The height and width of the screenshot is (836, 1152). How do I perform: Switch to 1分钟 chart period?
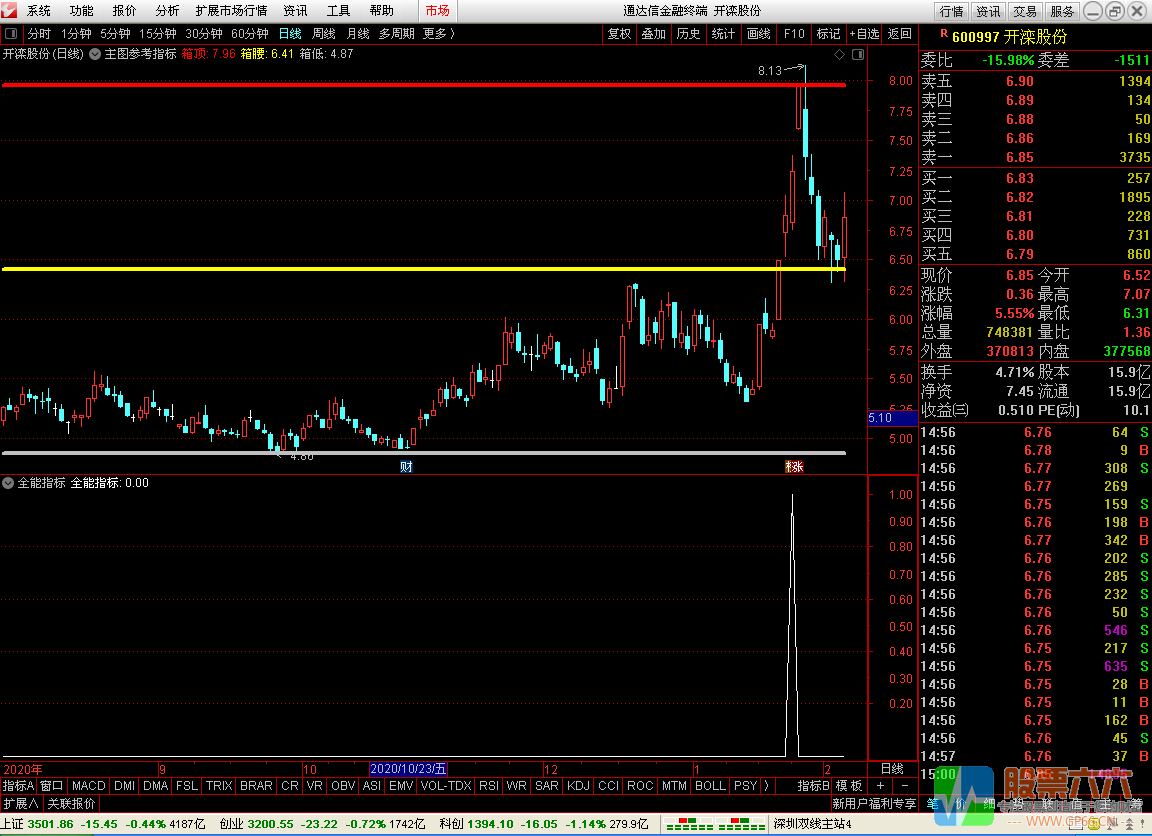coord(76,34)
